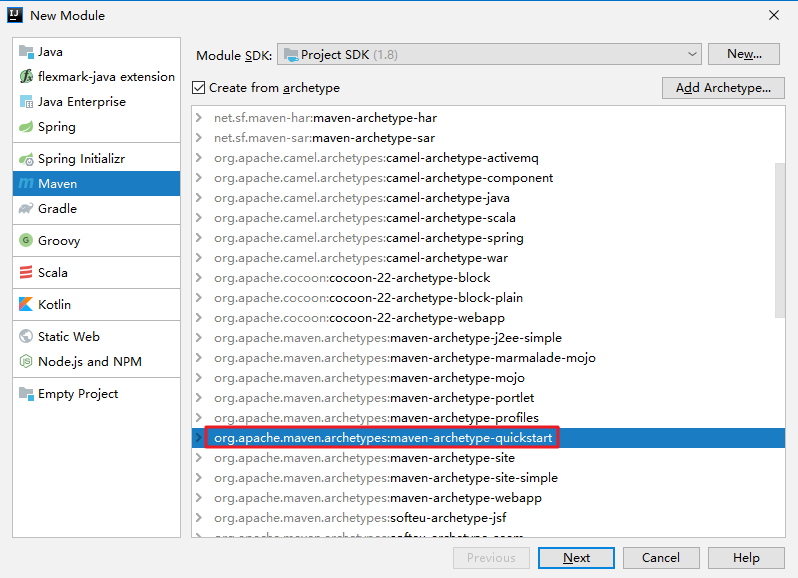
Task: Click the flexmark-java extension icon
Action: [x=26, y=76]
